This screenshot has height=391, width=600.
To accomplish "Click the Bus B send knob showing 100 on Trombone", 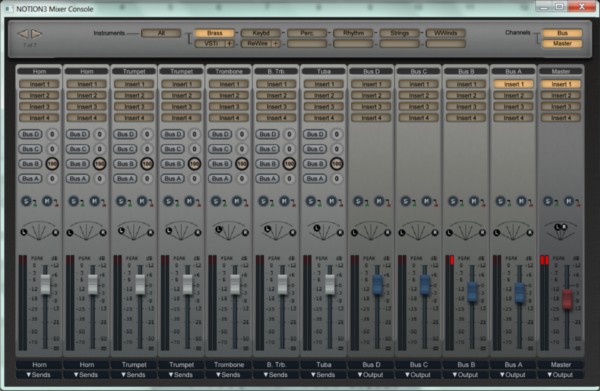I will pos(242,164).
